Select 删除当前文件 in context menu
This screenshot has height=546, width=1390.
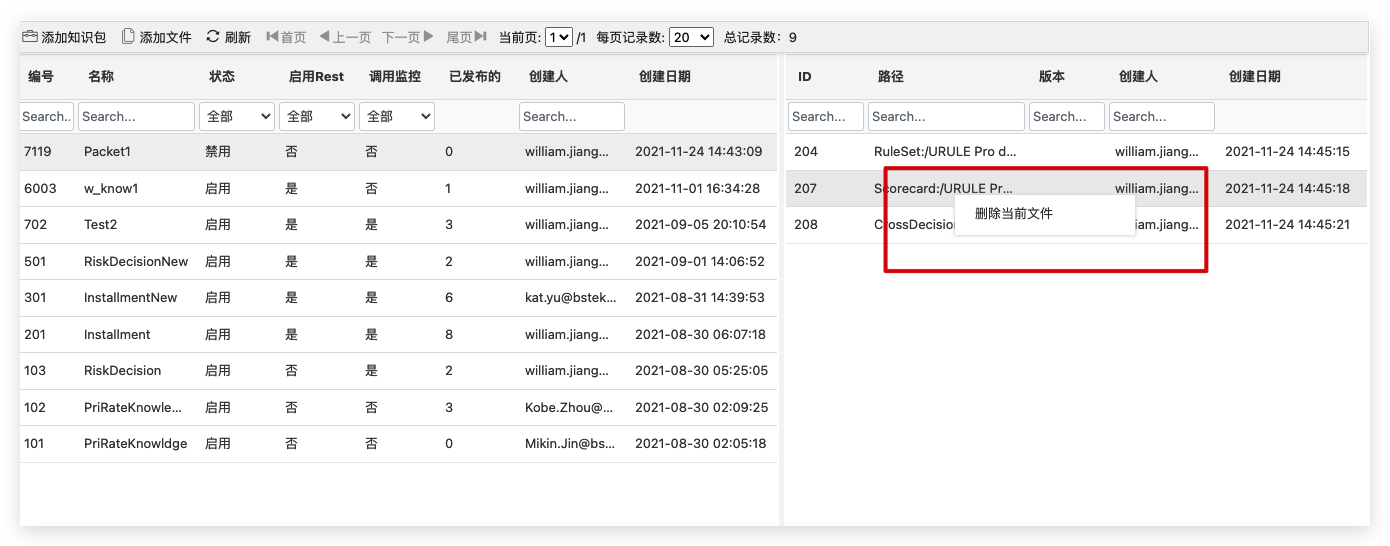pyautogui.click(x=1014, y=214)
